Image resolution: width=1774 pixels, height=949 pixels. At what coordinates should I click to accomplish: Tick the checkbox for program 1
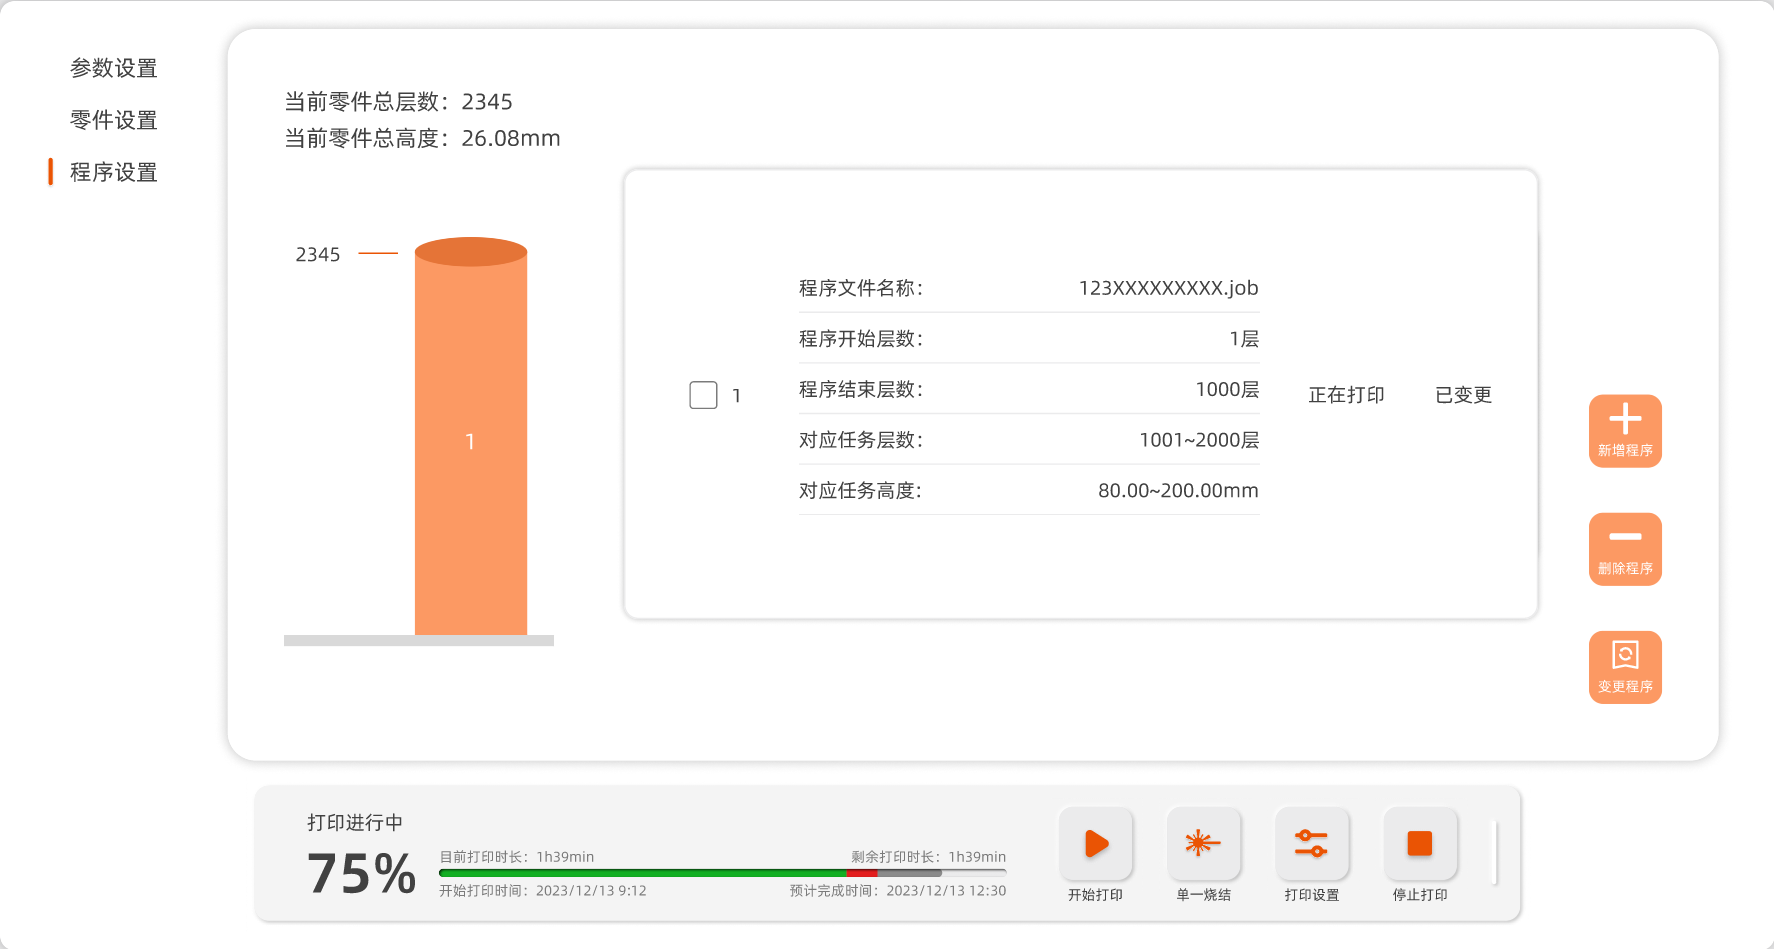(x=703, y=395)
